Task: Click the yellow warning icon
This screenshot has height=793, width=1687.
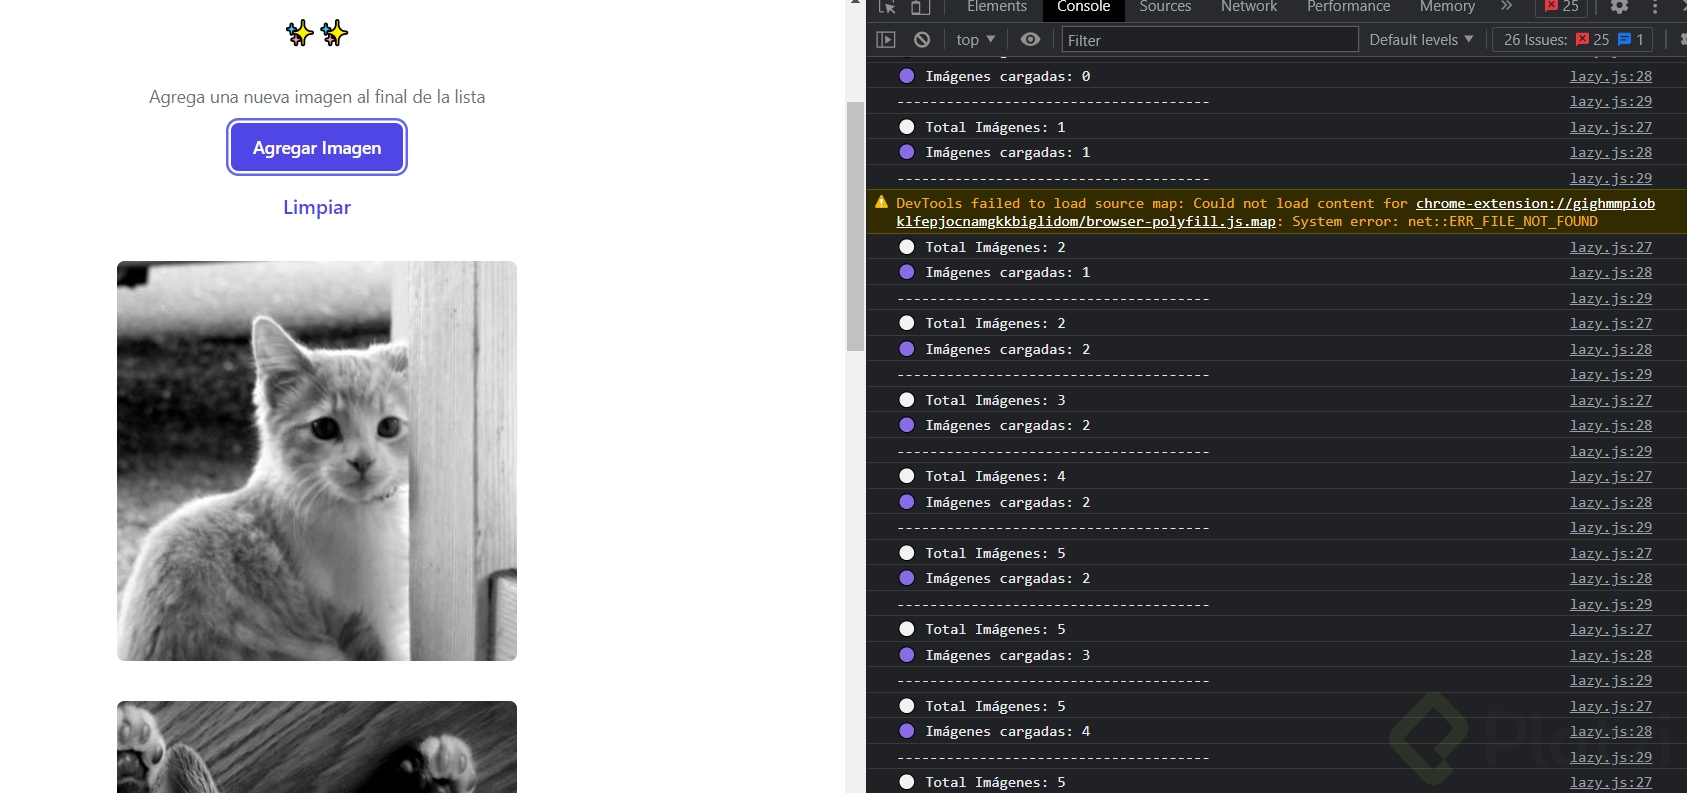Action: click(x=881, y=202)
